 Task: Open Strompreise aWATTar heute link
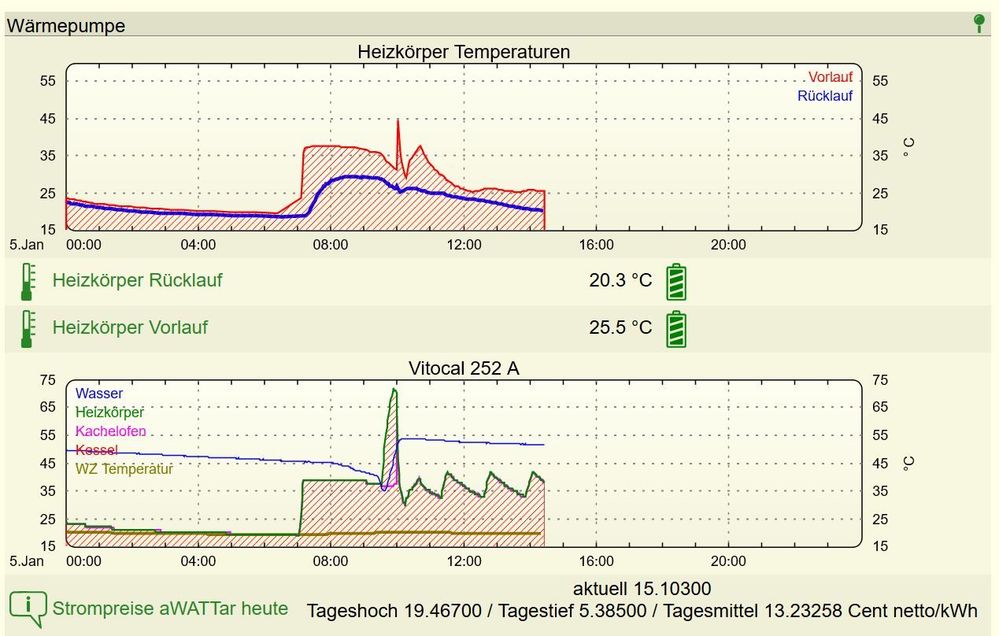pyautogui.click(x=170, y=609)
